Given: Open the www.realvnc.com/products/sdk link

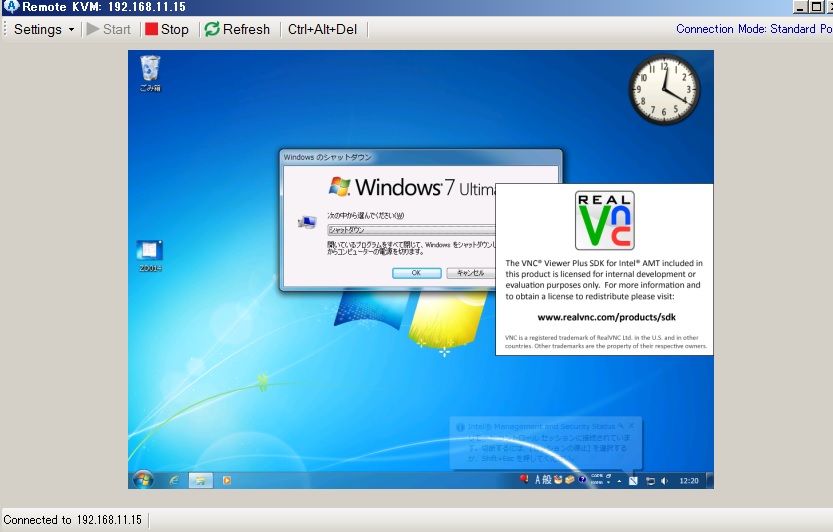Looking at the screenshot, I should [x=607, y=317].
